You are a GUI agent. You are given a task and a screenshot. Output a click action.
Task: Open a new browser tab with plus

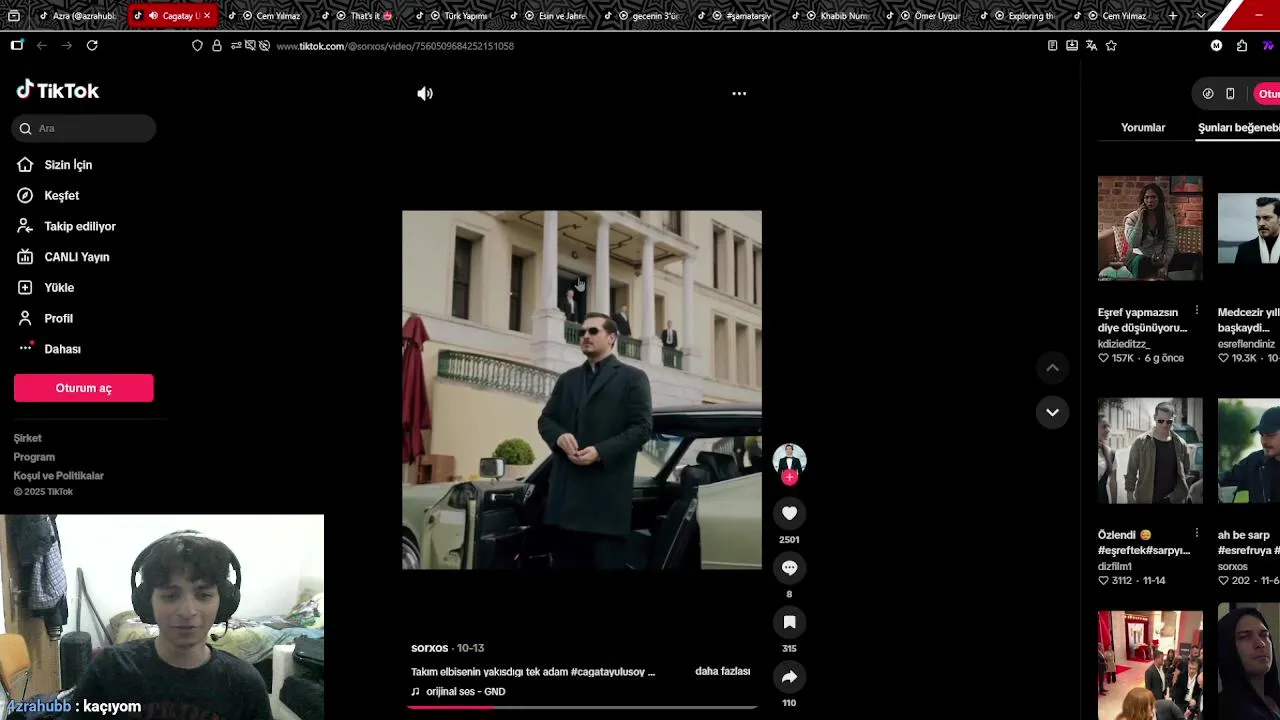coord(1173,16)
